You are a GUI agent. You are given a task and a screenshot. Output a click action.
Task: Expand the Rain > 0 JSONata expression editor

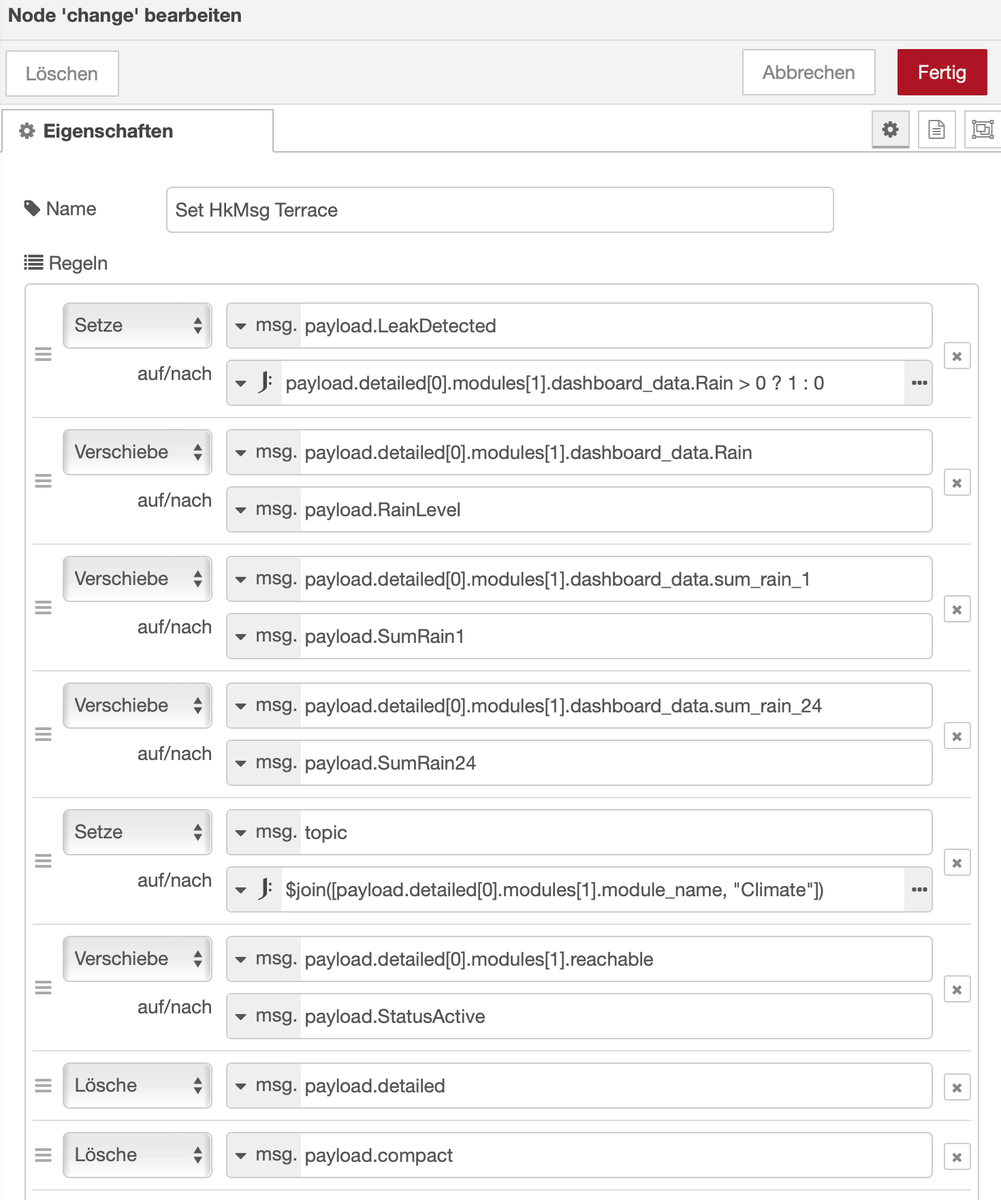tap(918, 383)
